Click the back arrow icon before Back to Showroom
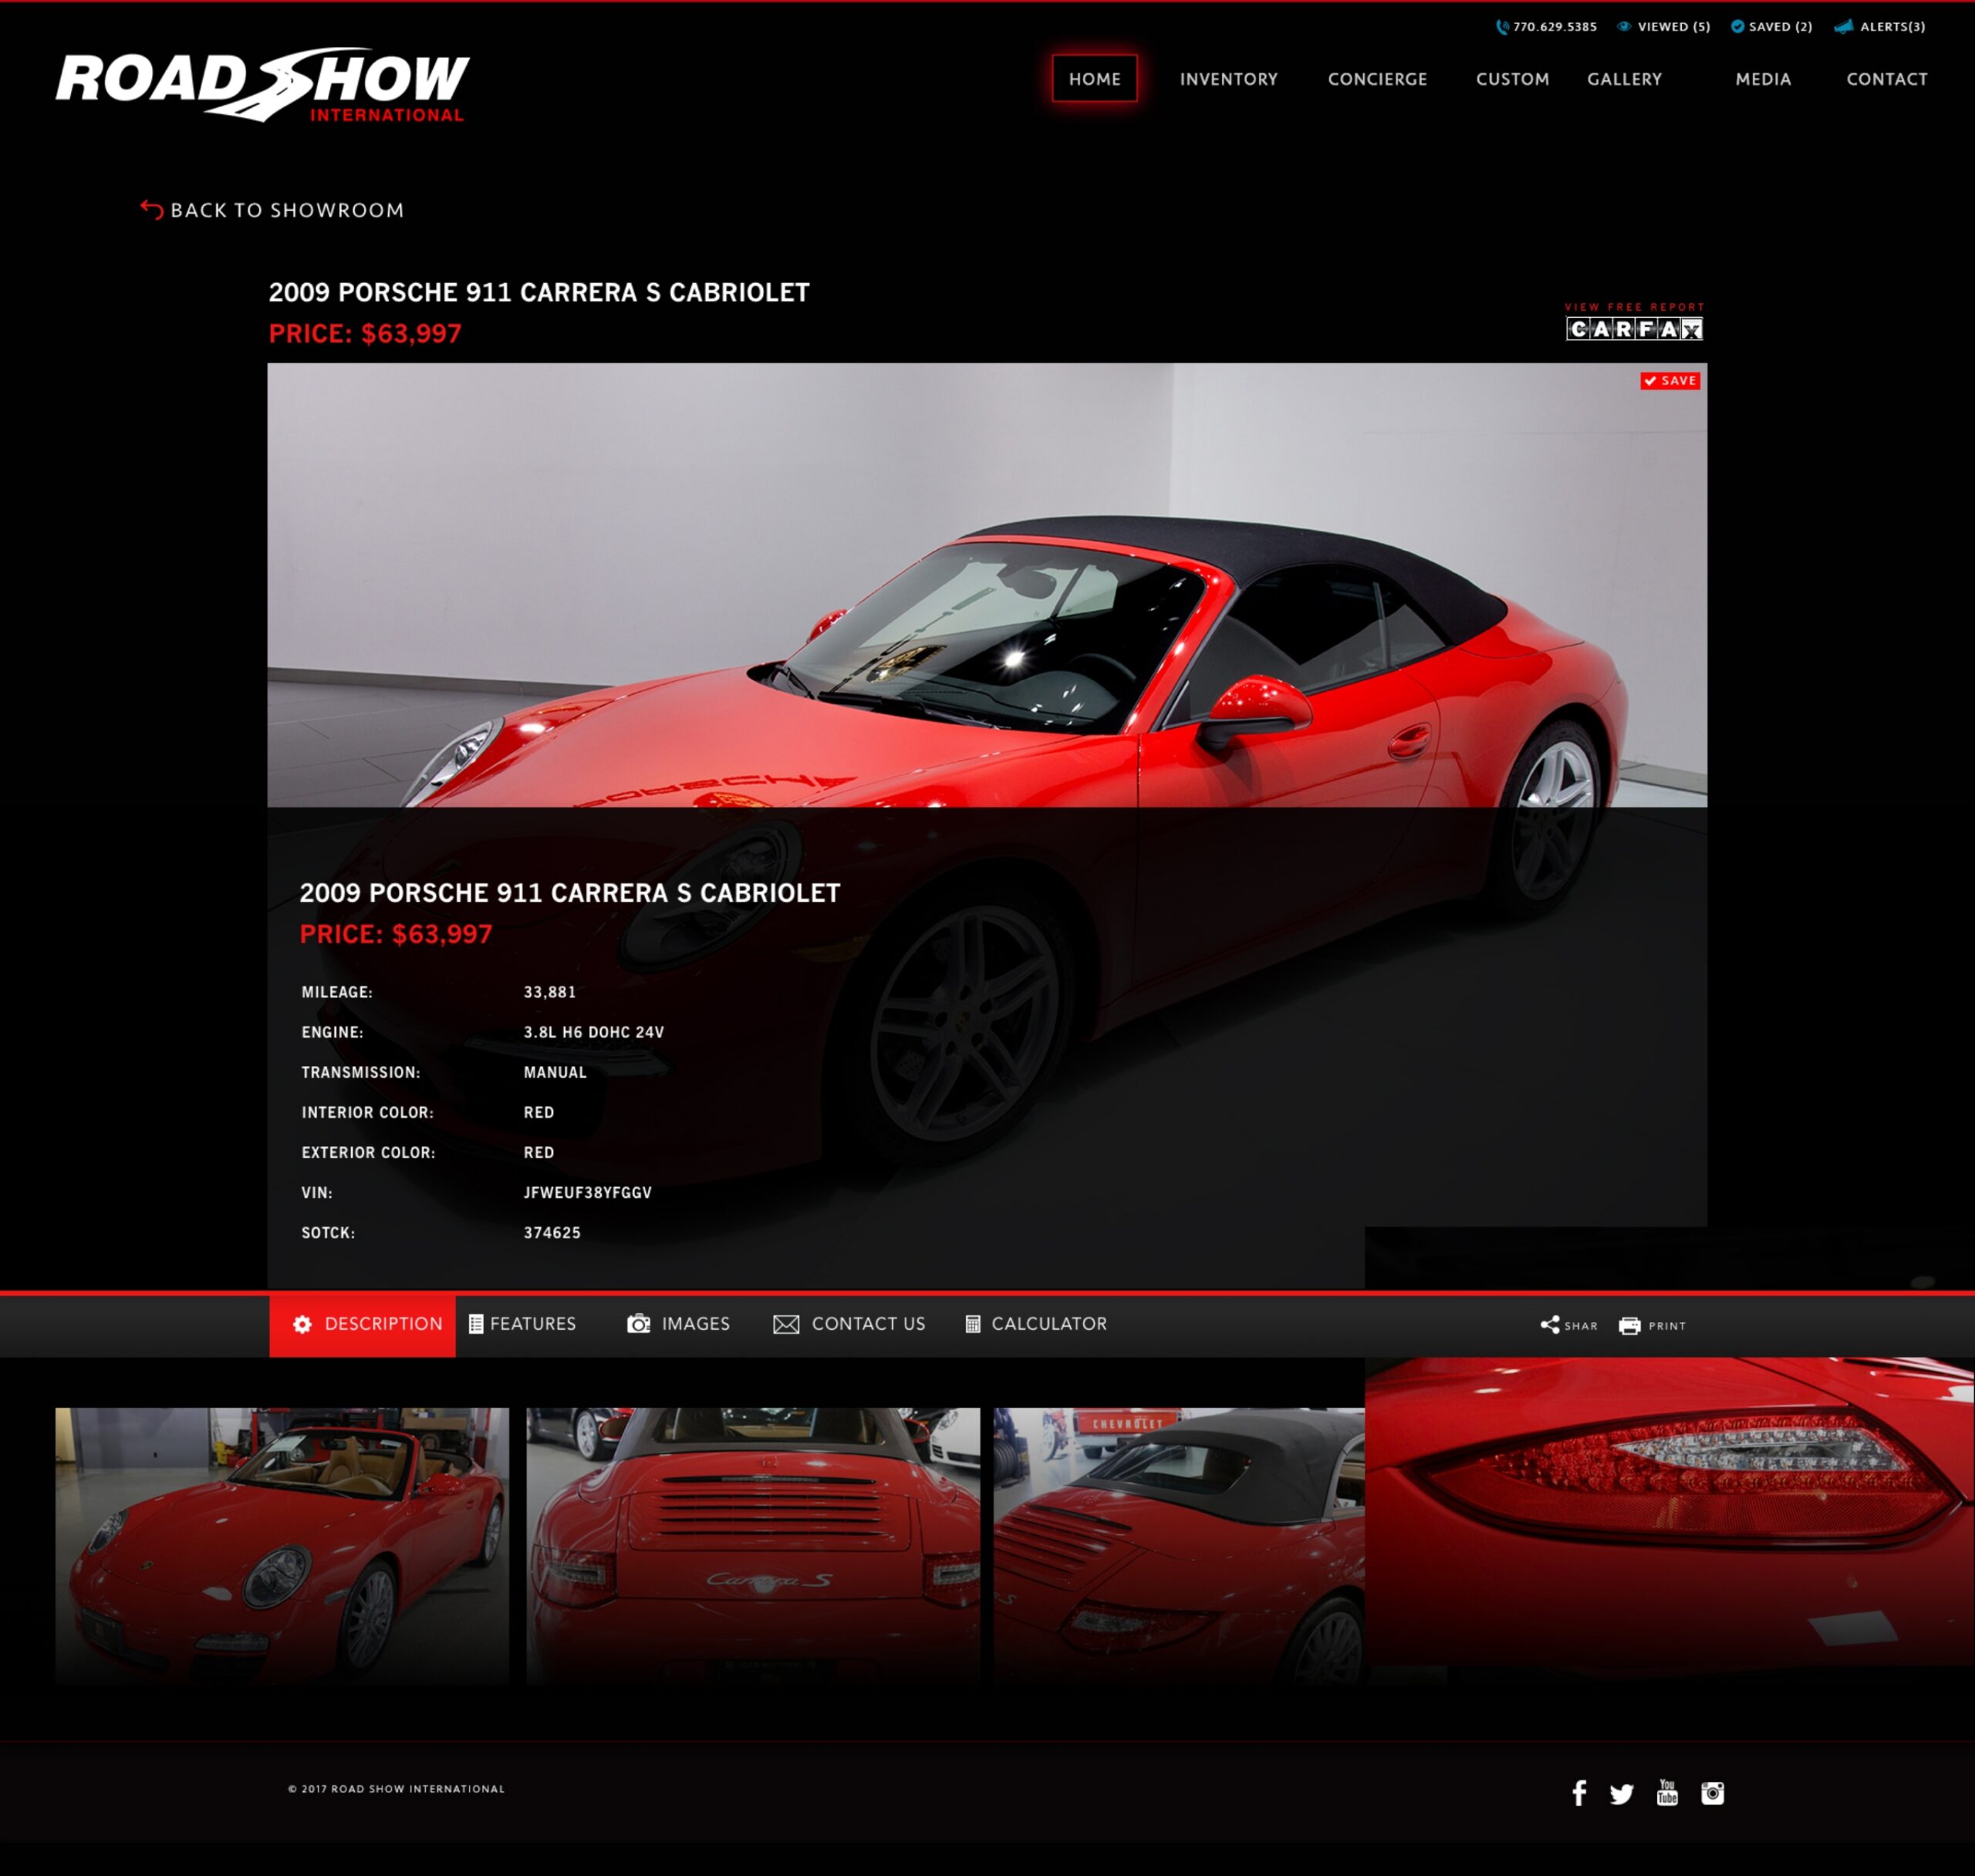The width and height of the screenshot is (1975, 1876). [x=151, y=209]
